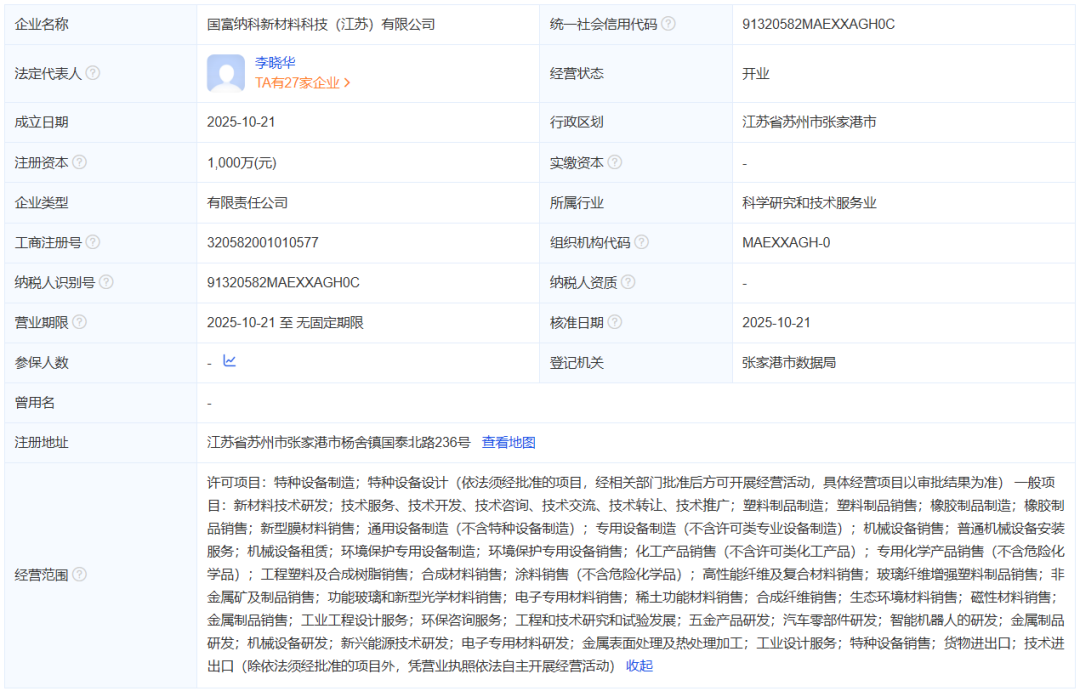This screenshot has width=1080, height=691.
Task: Click help icon next to 法定代表人
Action: coord(93,73)
